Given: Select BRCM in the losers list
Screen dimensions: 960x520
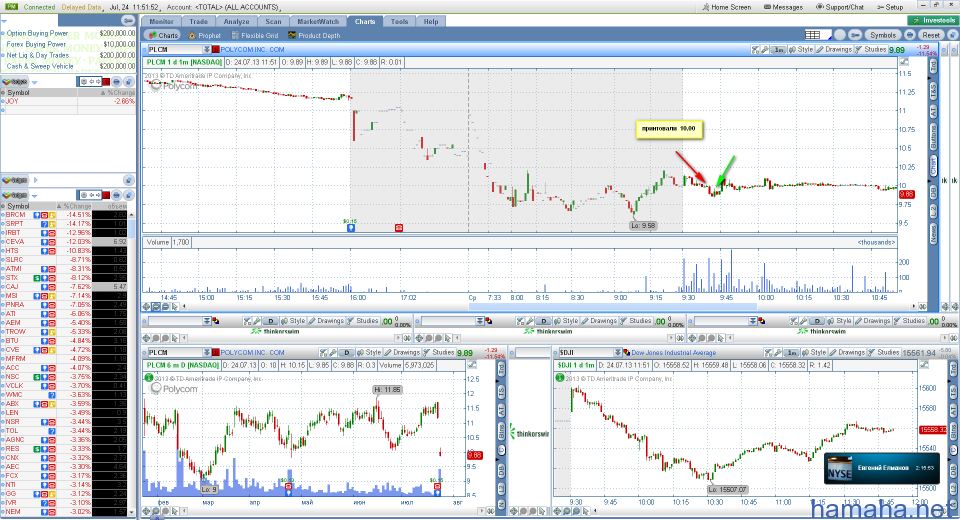Looking at the screenshot, I should [x=16, y=215].
